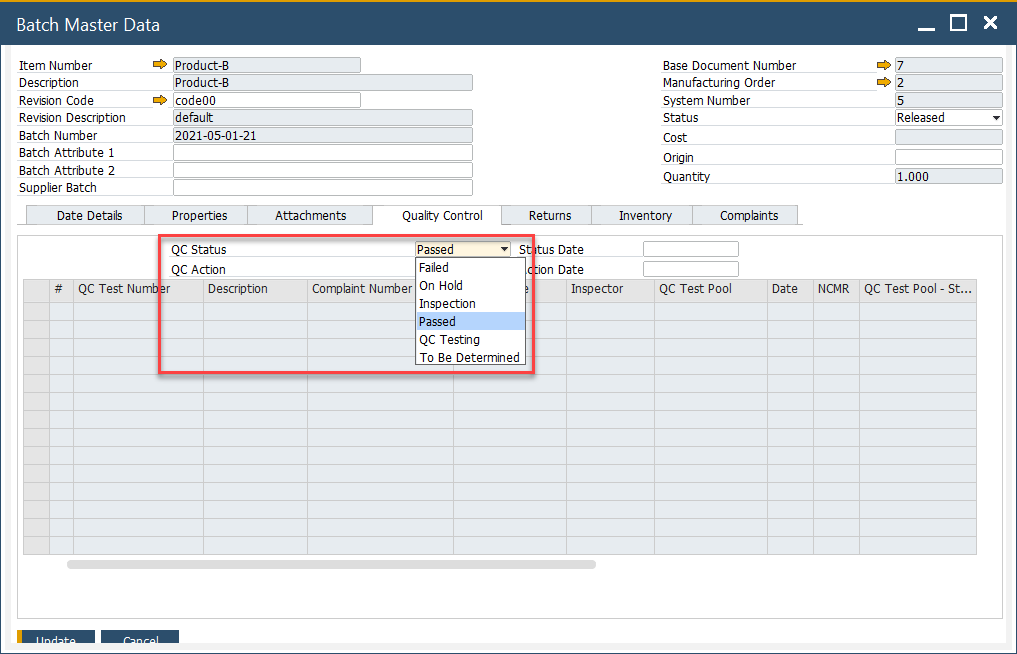
Task: Click the Cancel button
Action: tap(140, 640)
